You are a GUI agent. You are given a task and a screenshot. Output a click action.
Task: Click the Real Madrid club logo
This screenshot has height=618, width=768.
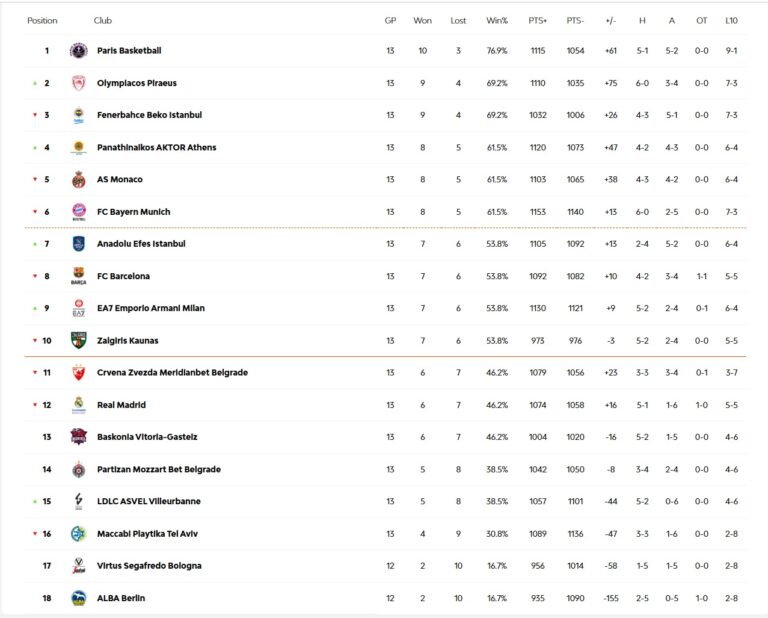coord(79,405)
